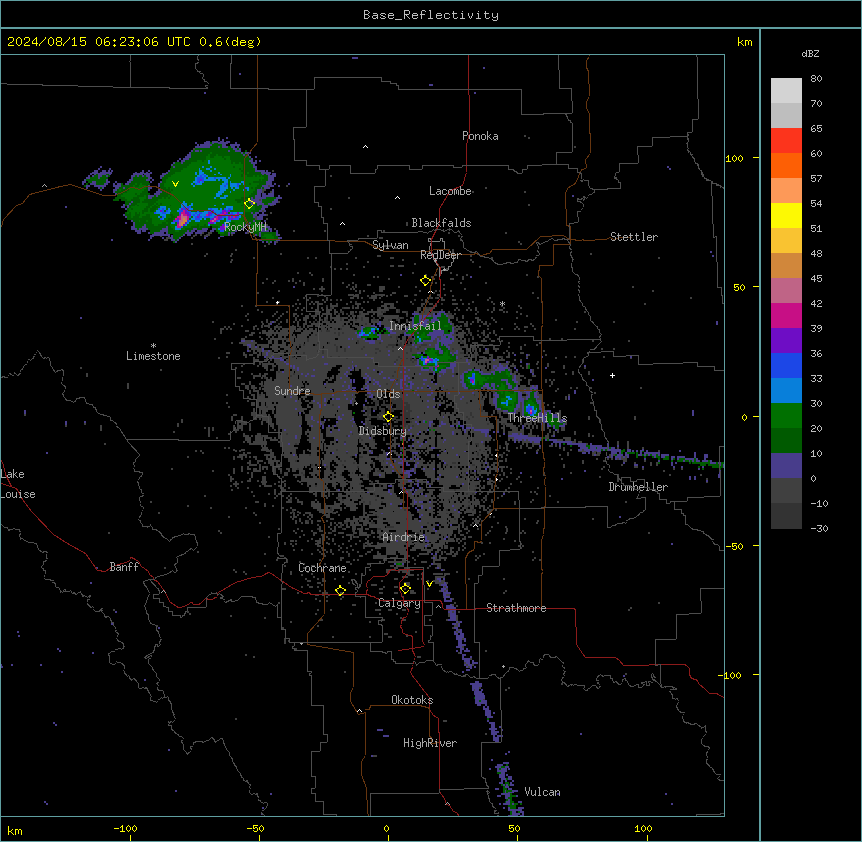Click the Sundre town label
Viewport: 862px width, 842px height.
click(x=292, y=391)
